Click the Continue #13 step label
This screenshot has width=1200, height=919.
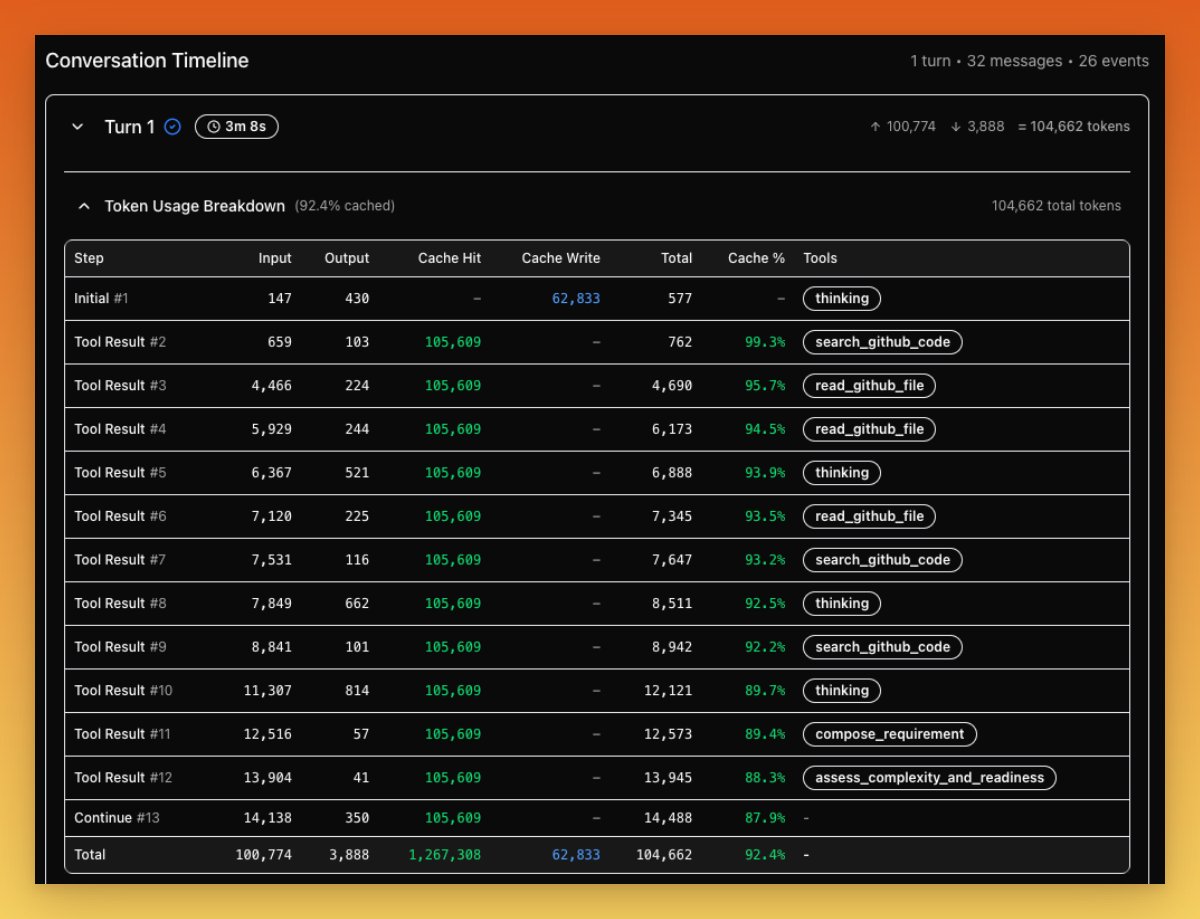(x=116, y=817)
